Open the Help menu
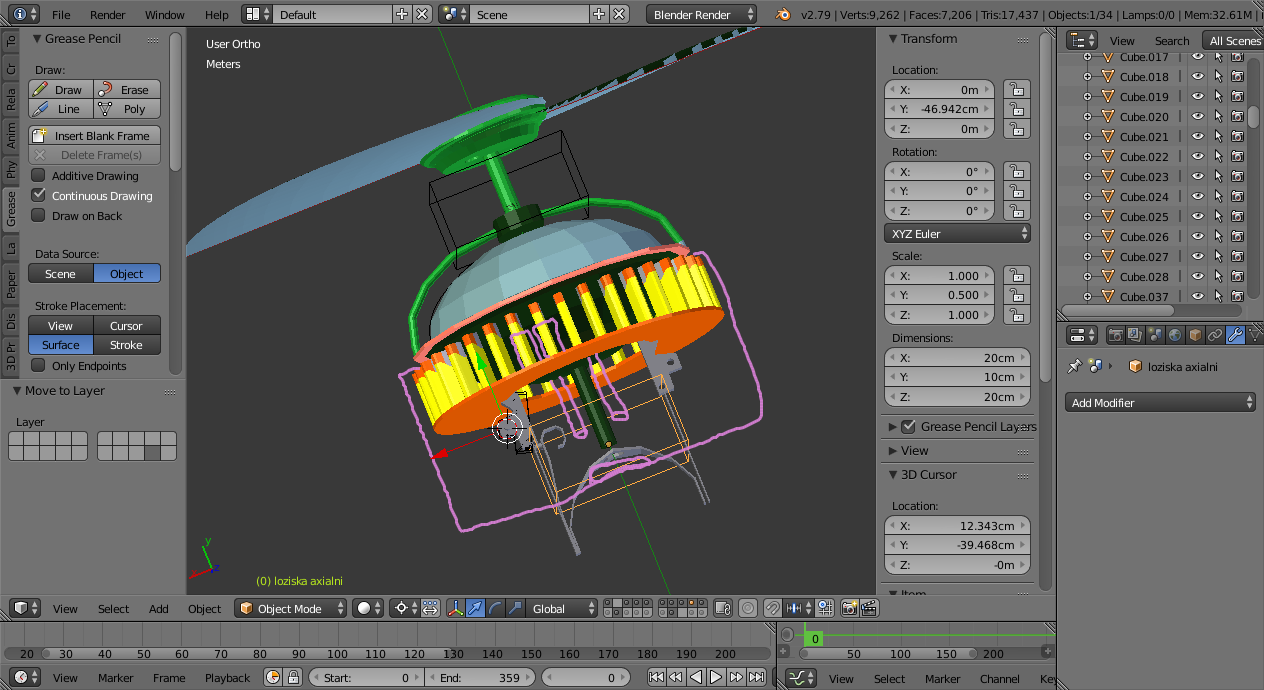The height and width of the screenshot is (690, 1264). coord(217,15)
